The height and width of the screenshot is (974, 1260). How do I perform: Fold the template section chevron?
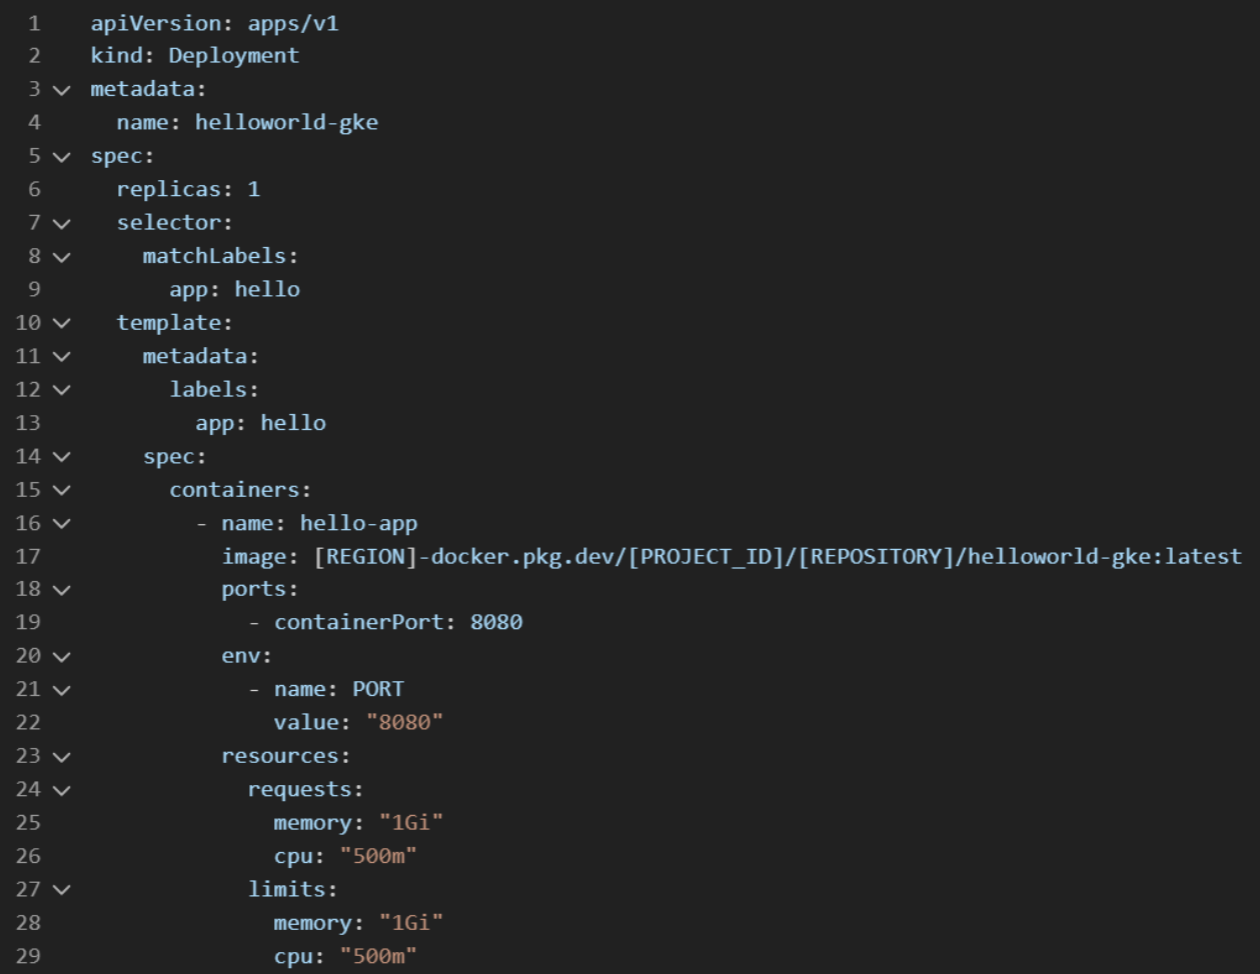[x=62, y=324]
